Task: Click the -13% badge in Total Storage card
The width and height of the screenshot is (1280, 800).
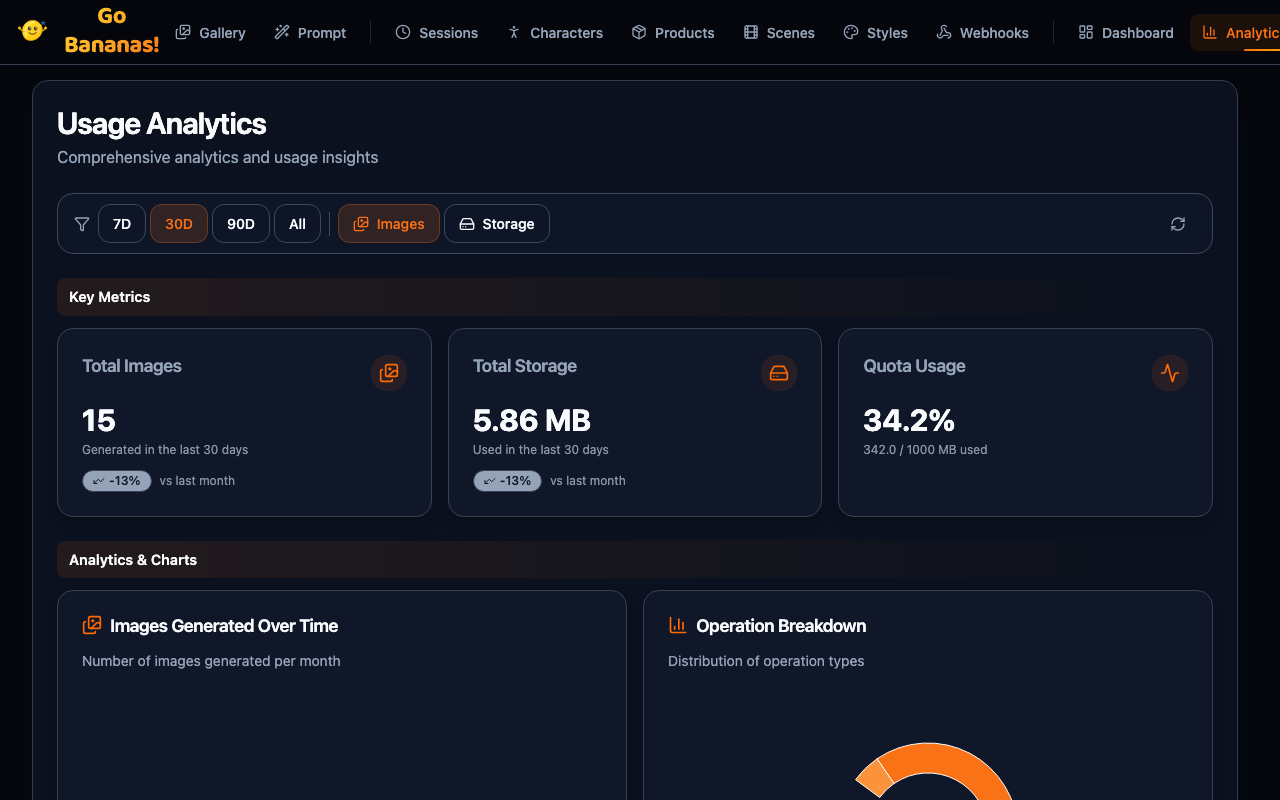Action: pos(507,481)
